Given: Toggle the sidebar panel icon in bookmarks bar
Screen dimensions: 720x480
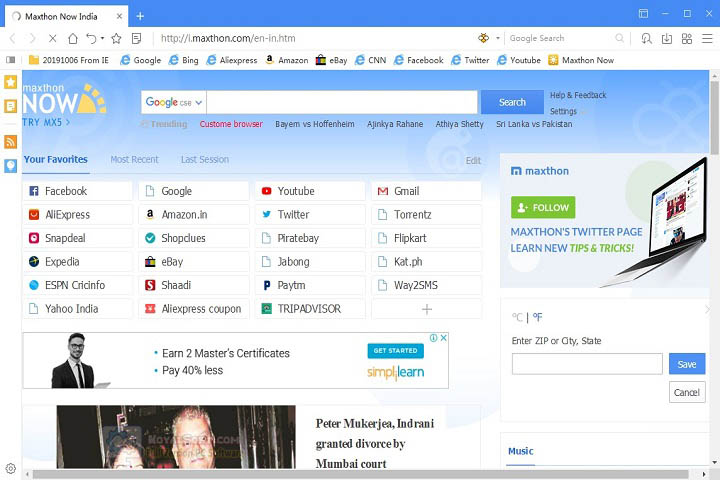Looking at the screenshot, I should click(x=11, y=60).
